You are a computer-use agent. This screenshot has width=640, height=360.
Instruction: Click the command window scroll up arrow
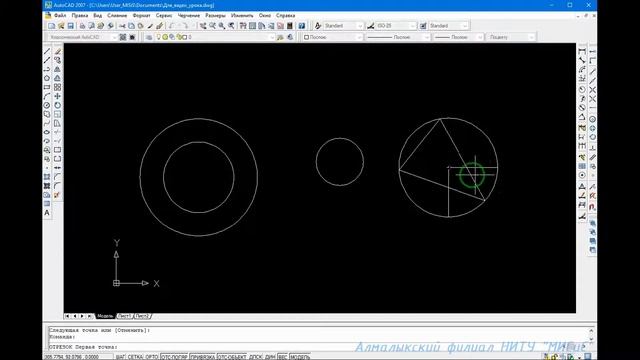[591, 330]
